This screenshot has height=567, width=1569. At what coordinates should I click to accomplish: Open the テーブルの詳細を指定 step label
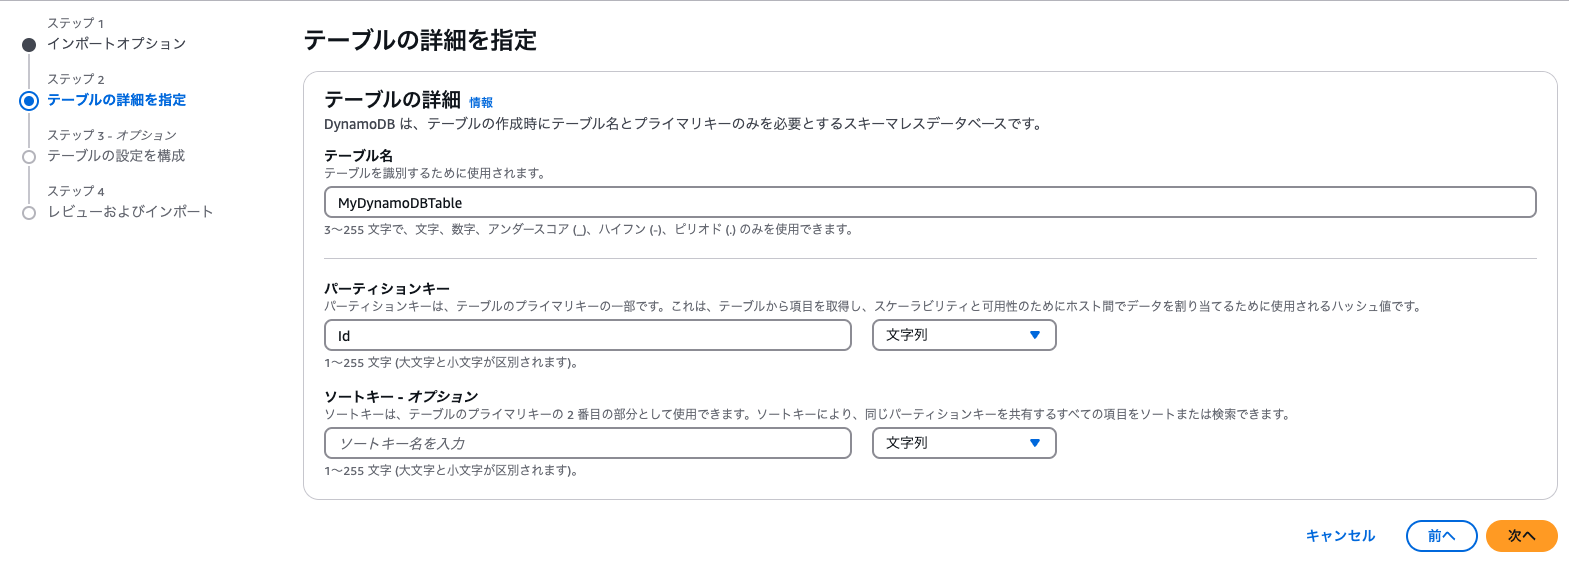pyautogui.click(x=116, y=100)
